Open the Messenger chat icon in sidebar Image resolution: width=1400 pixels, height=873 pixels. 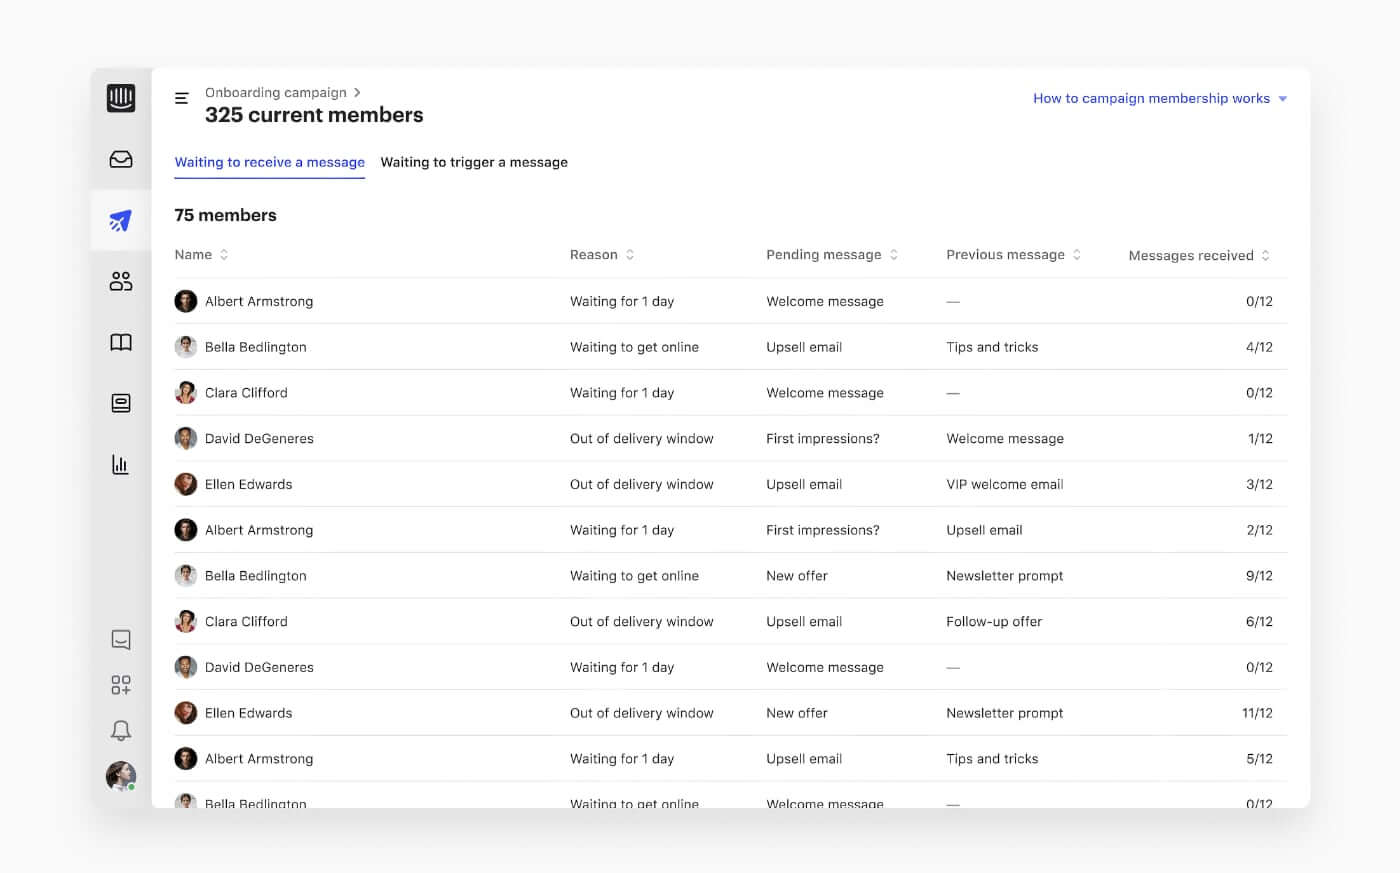tap(121, 639)
